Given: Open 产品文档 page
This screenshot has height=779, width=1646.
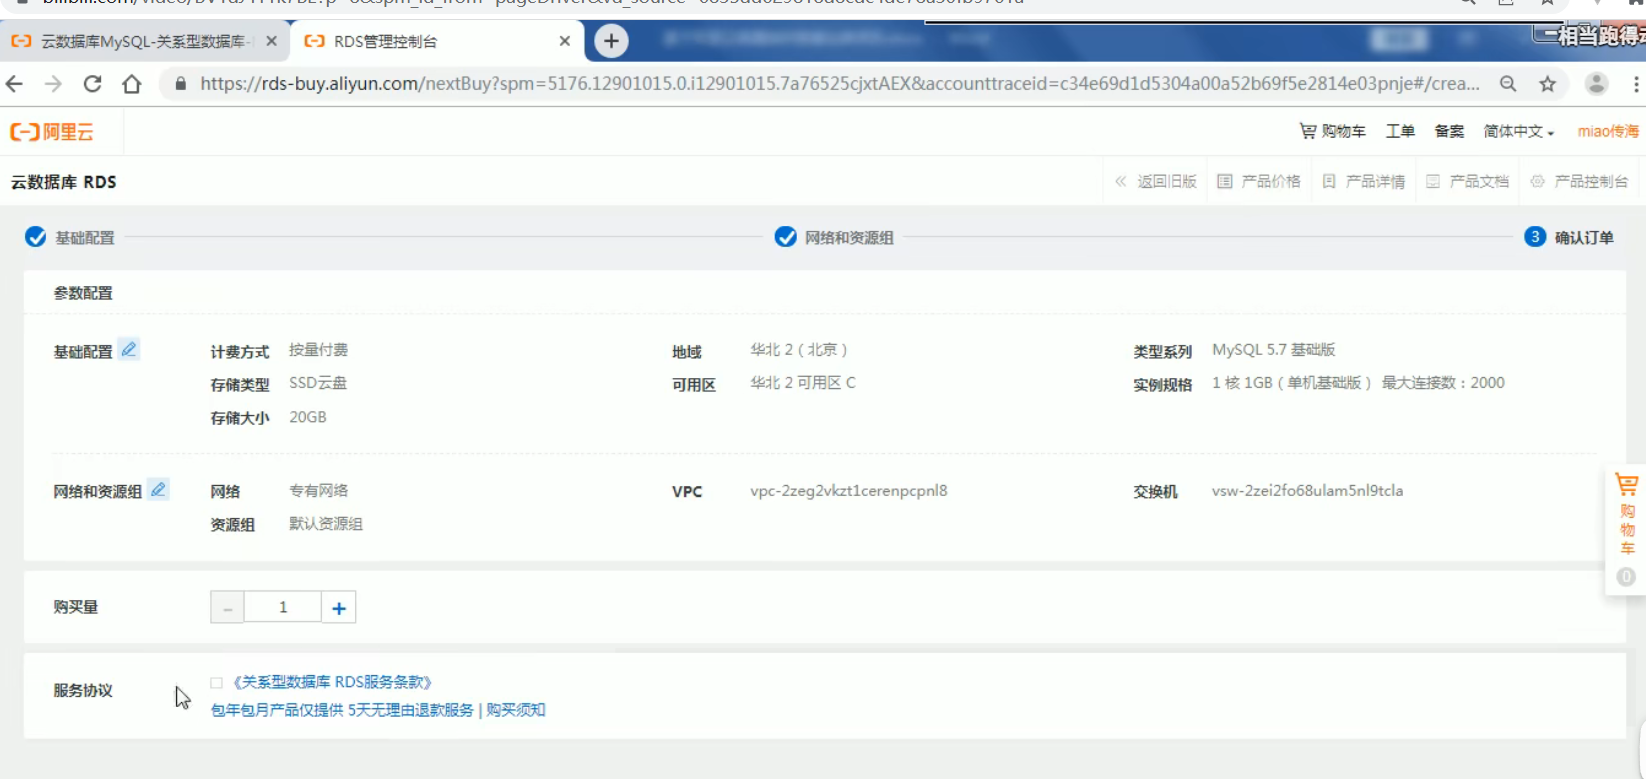Looking at the screenshot, I should 1468,181.
